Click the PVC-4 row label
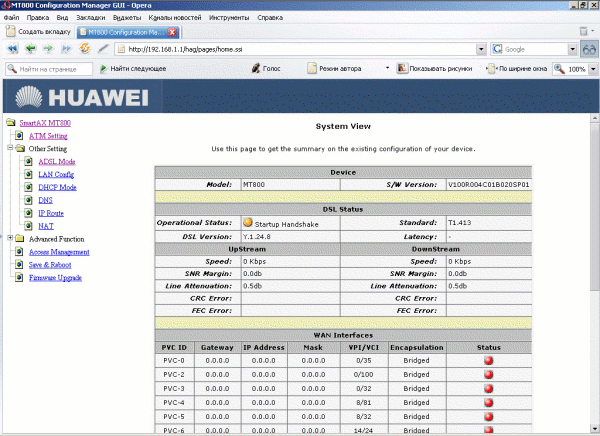Viewport: 600px width, 436px height. click(x=174, y=403)
